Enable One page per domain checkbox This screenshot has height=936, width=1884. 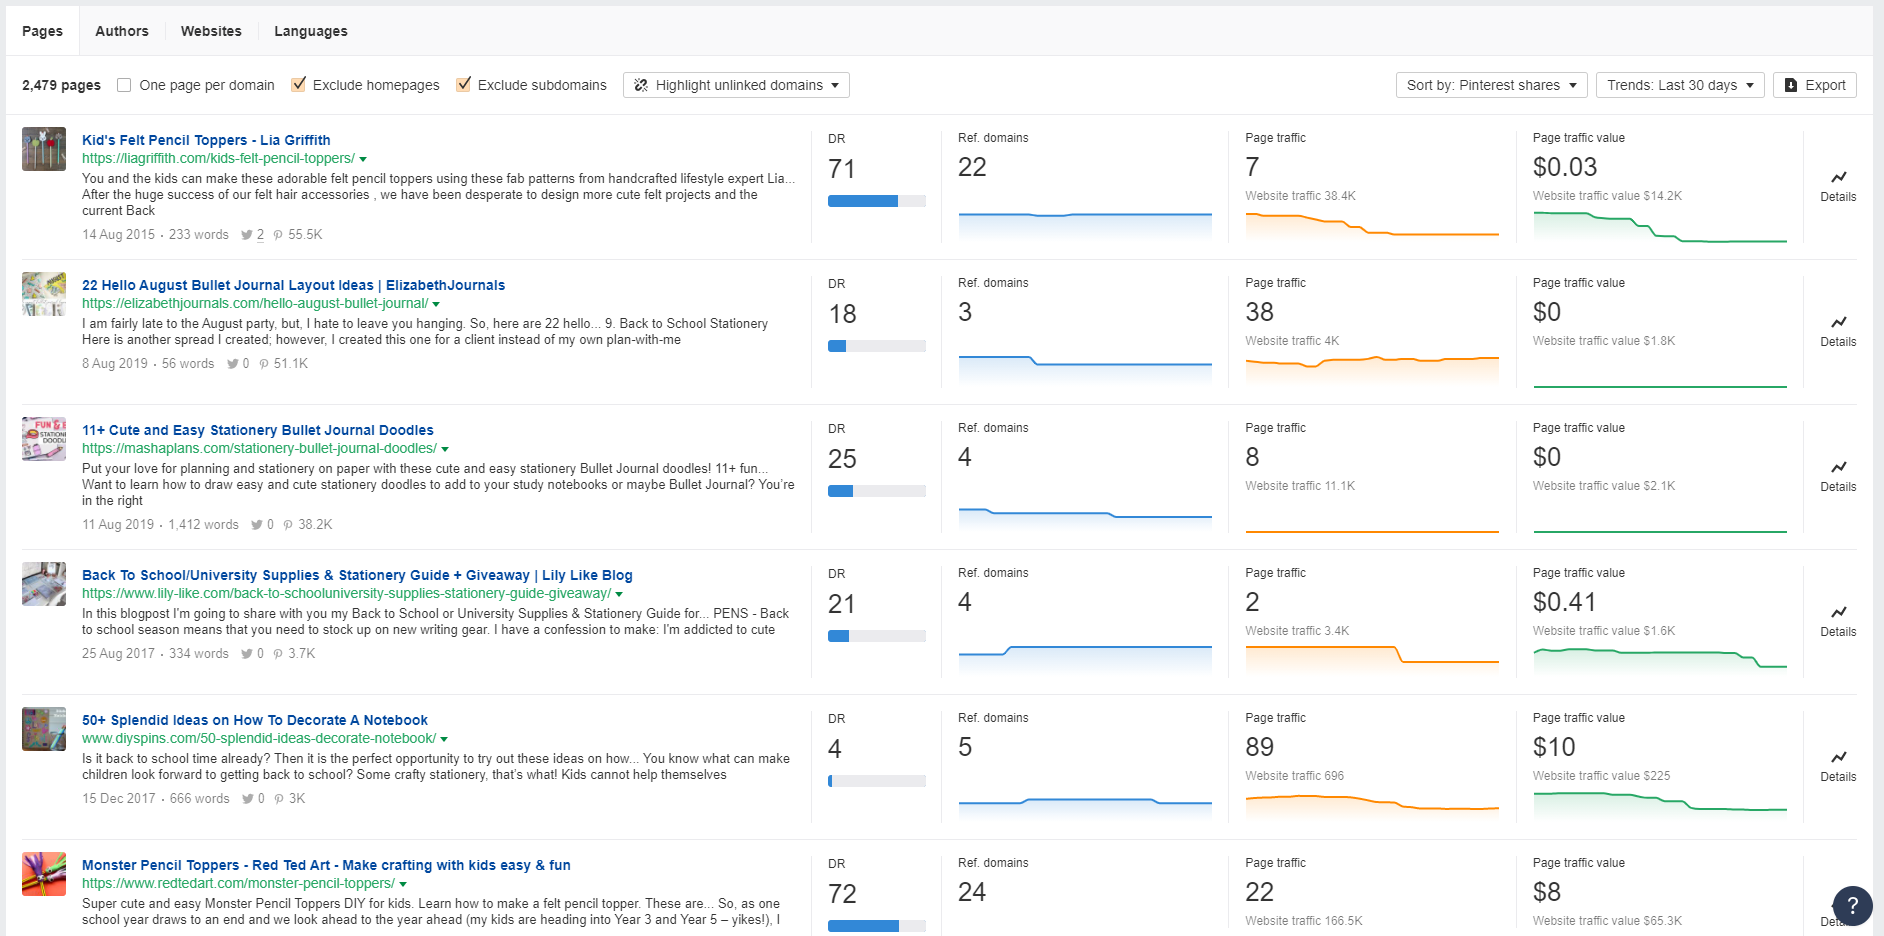[x=124, y=85]
